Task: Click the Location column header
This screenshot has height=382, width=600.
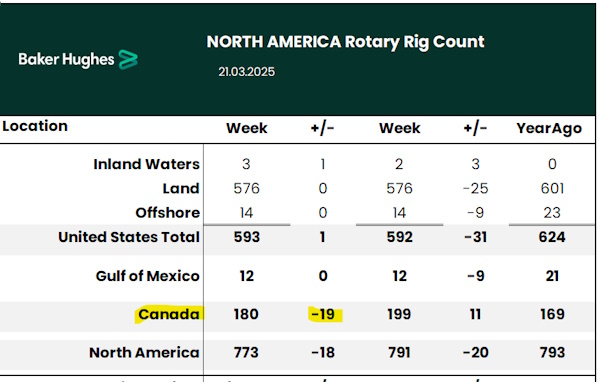Action: click(x=35, y=126)
